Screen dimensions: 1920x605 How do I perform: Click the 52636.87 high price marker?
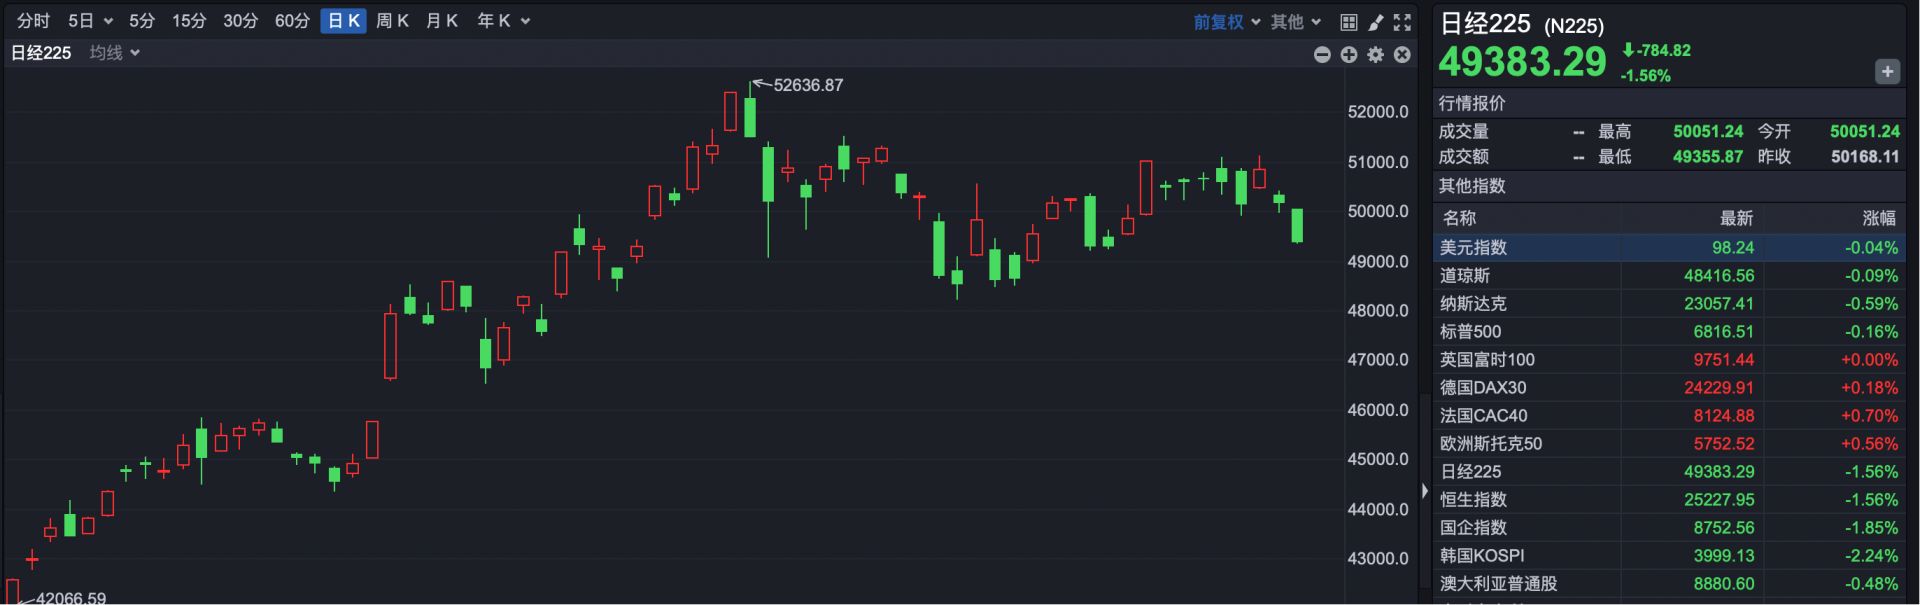pos(807,86)
